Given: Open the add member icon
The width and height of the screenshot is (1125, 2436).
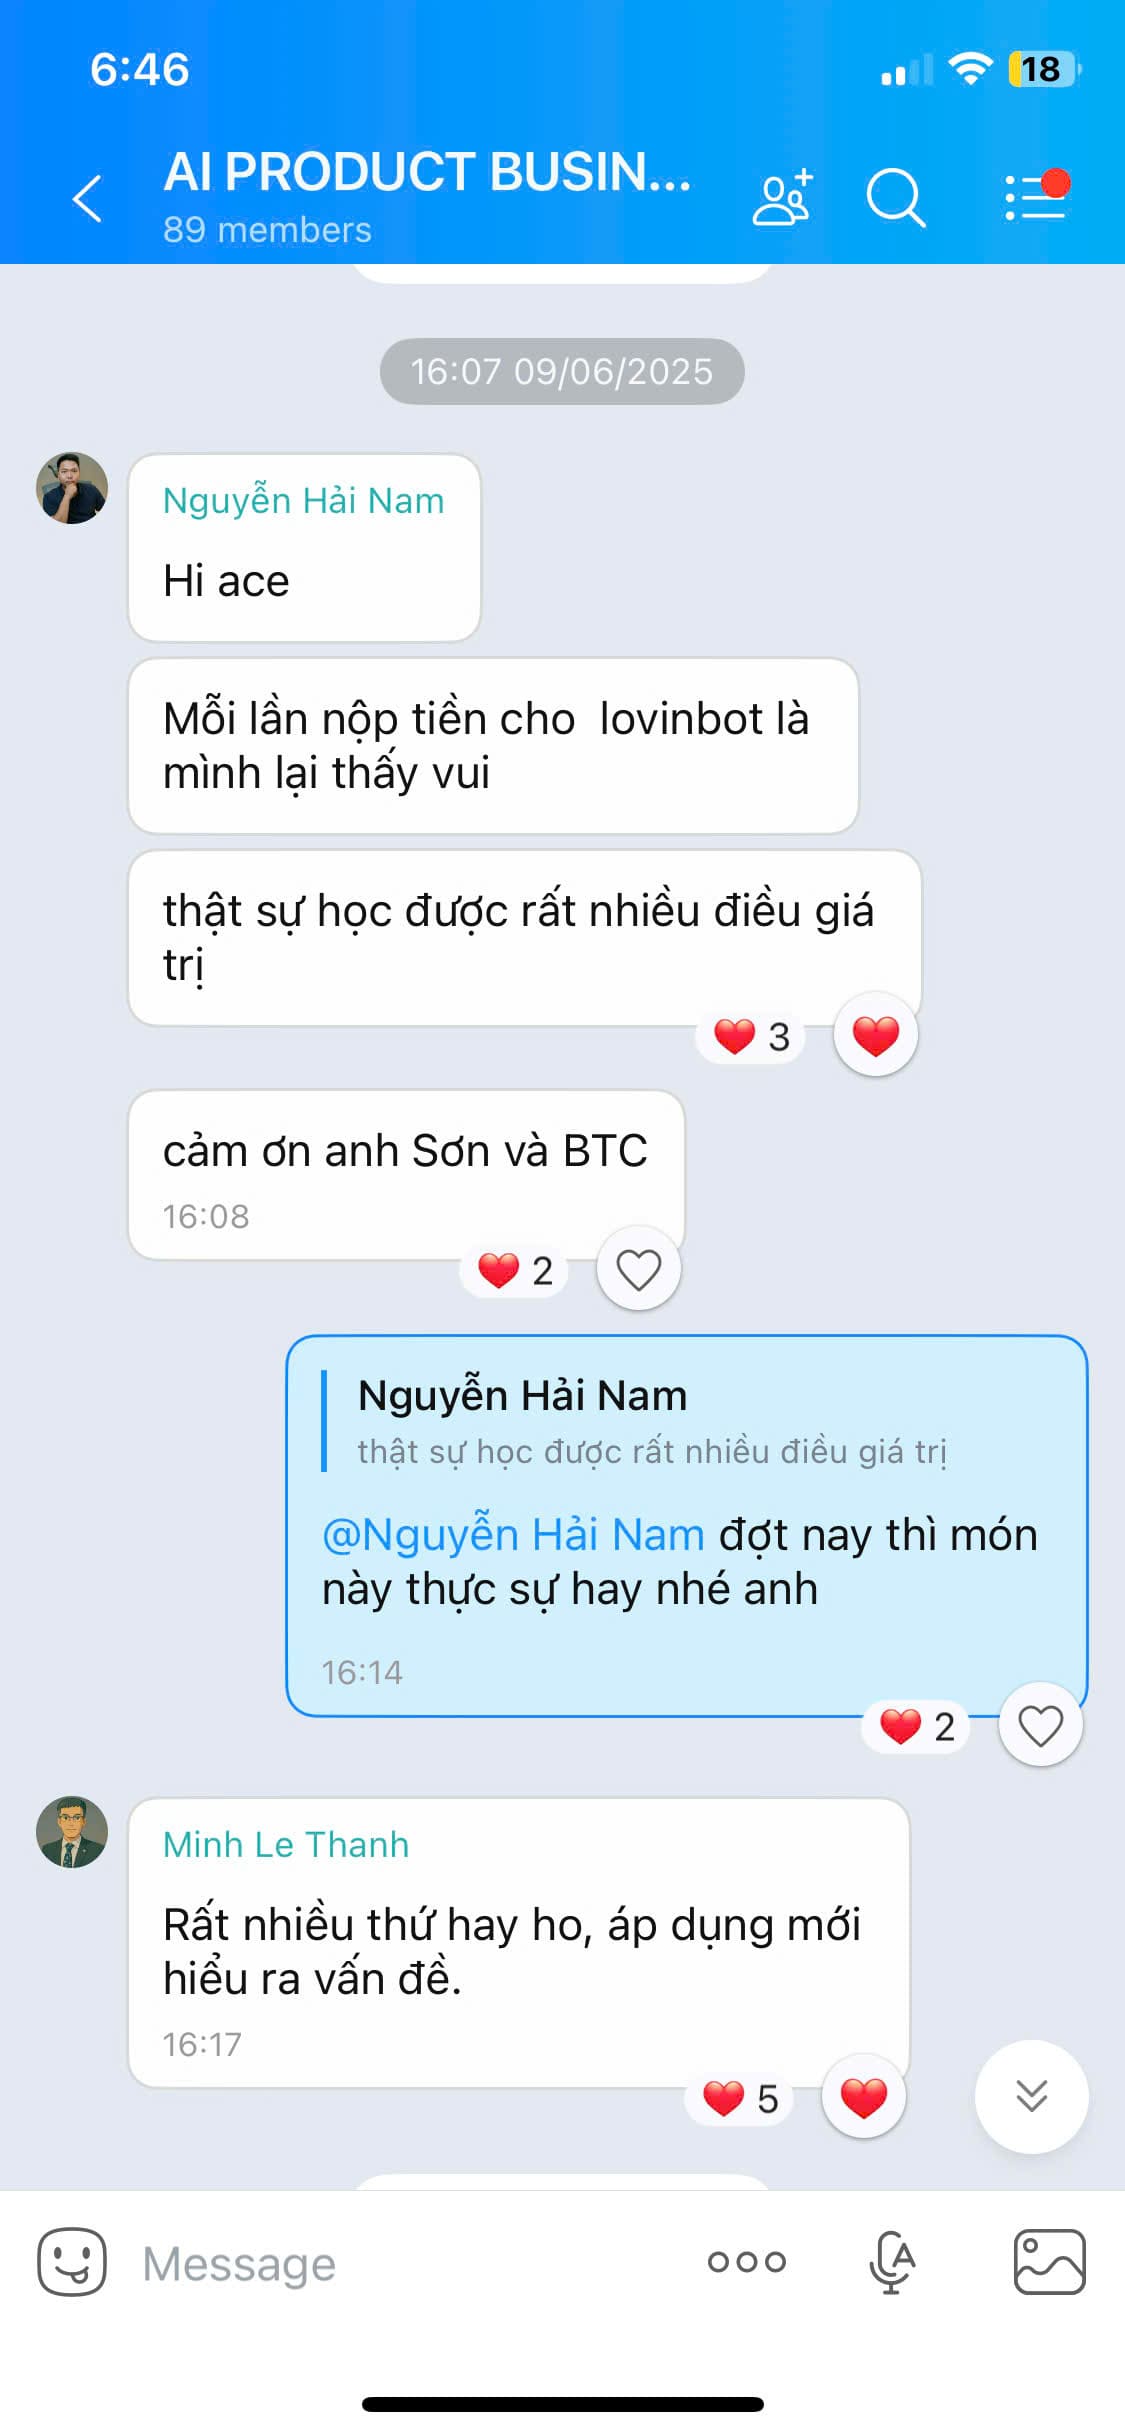Looking at the screenshot, I should (782, 197).
